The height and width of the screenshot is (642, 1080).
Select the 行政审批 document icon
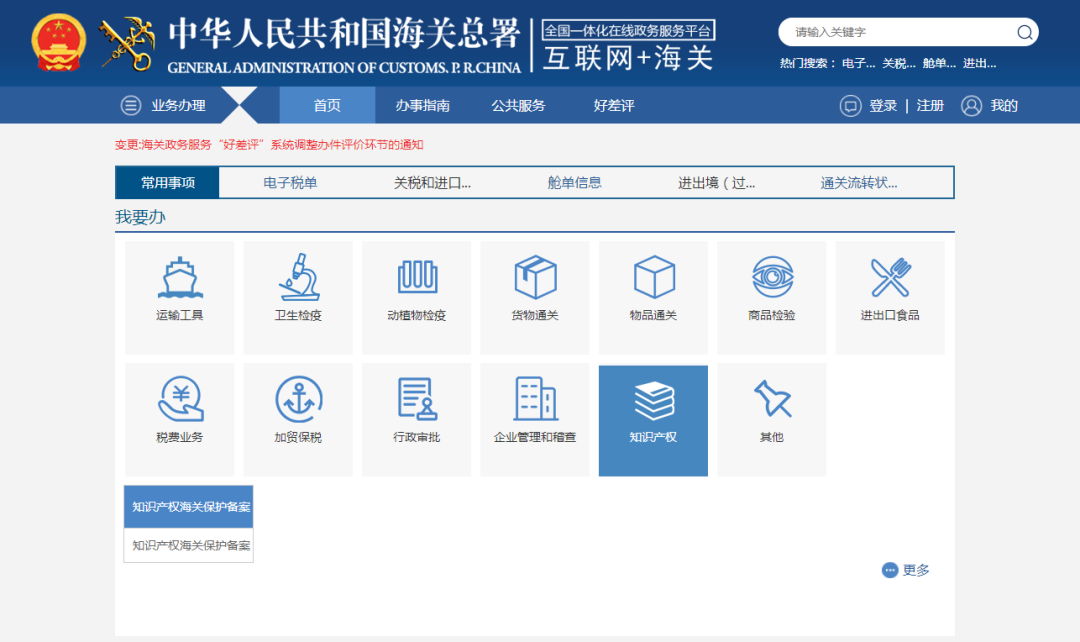[x=416, y=405]
